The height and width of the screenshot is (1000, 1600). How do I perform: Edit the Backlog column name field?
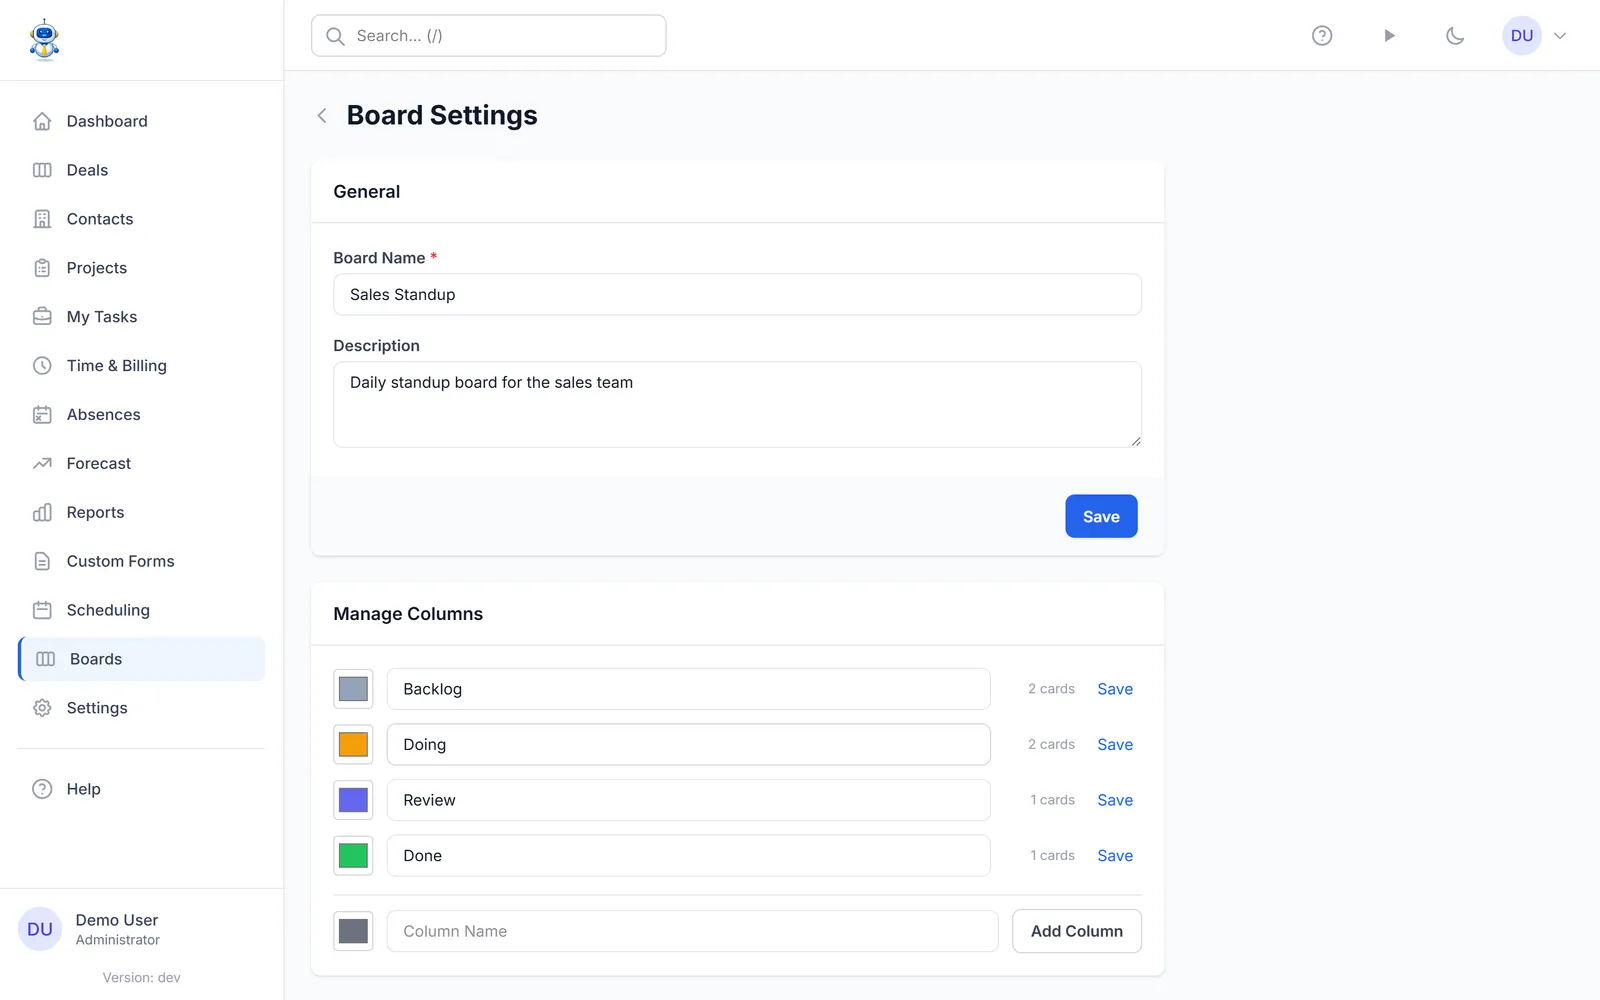click(689, 689)
